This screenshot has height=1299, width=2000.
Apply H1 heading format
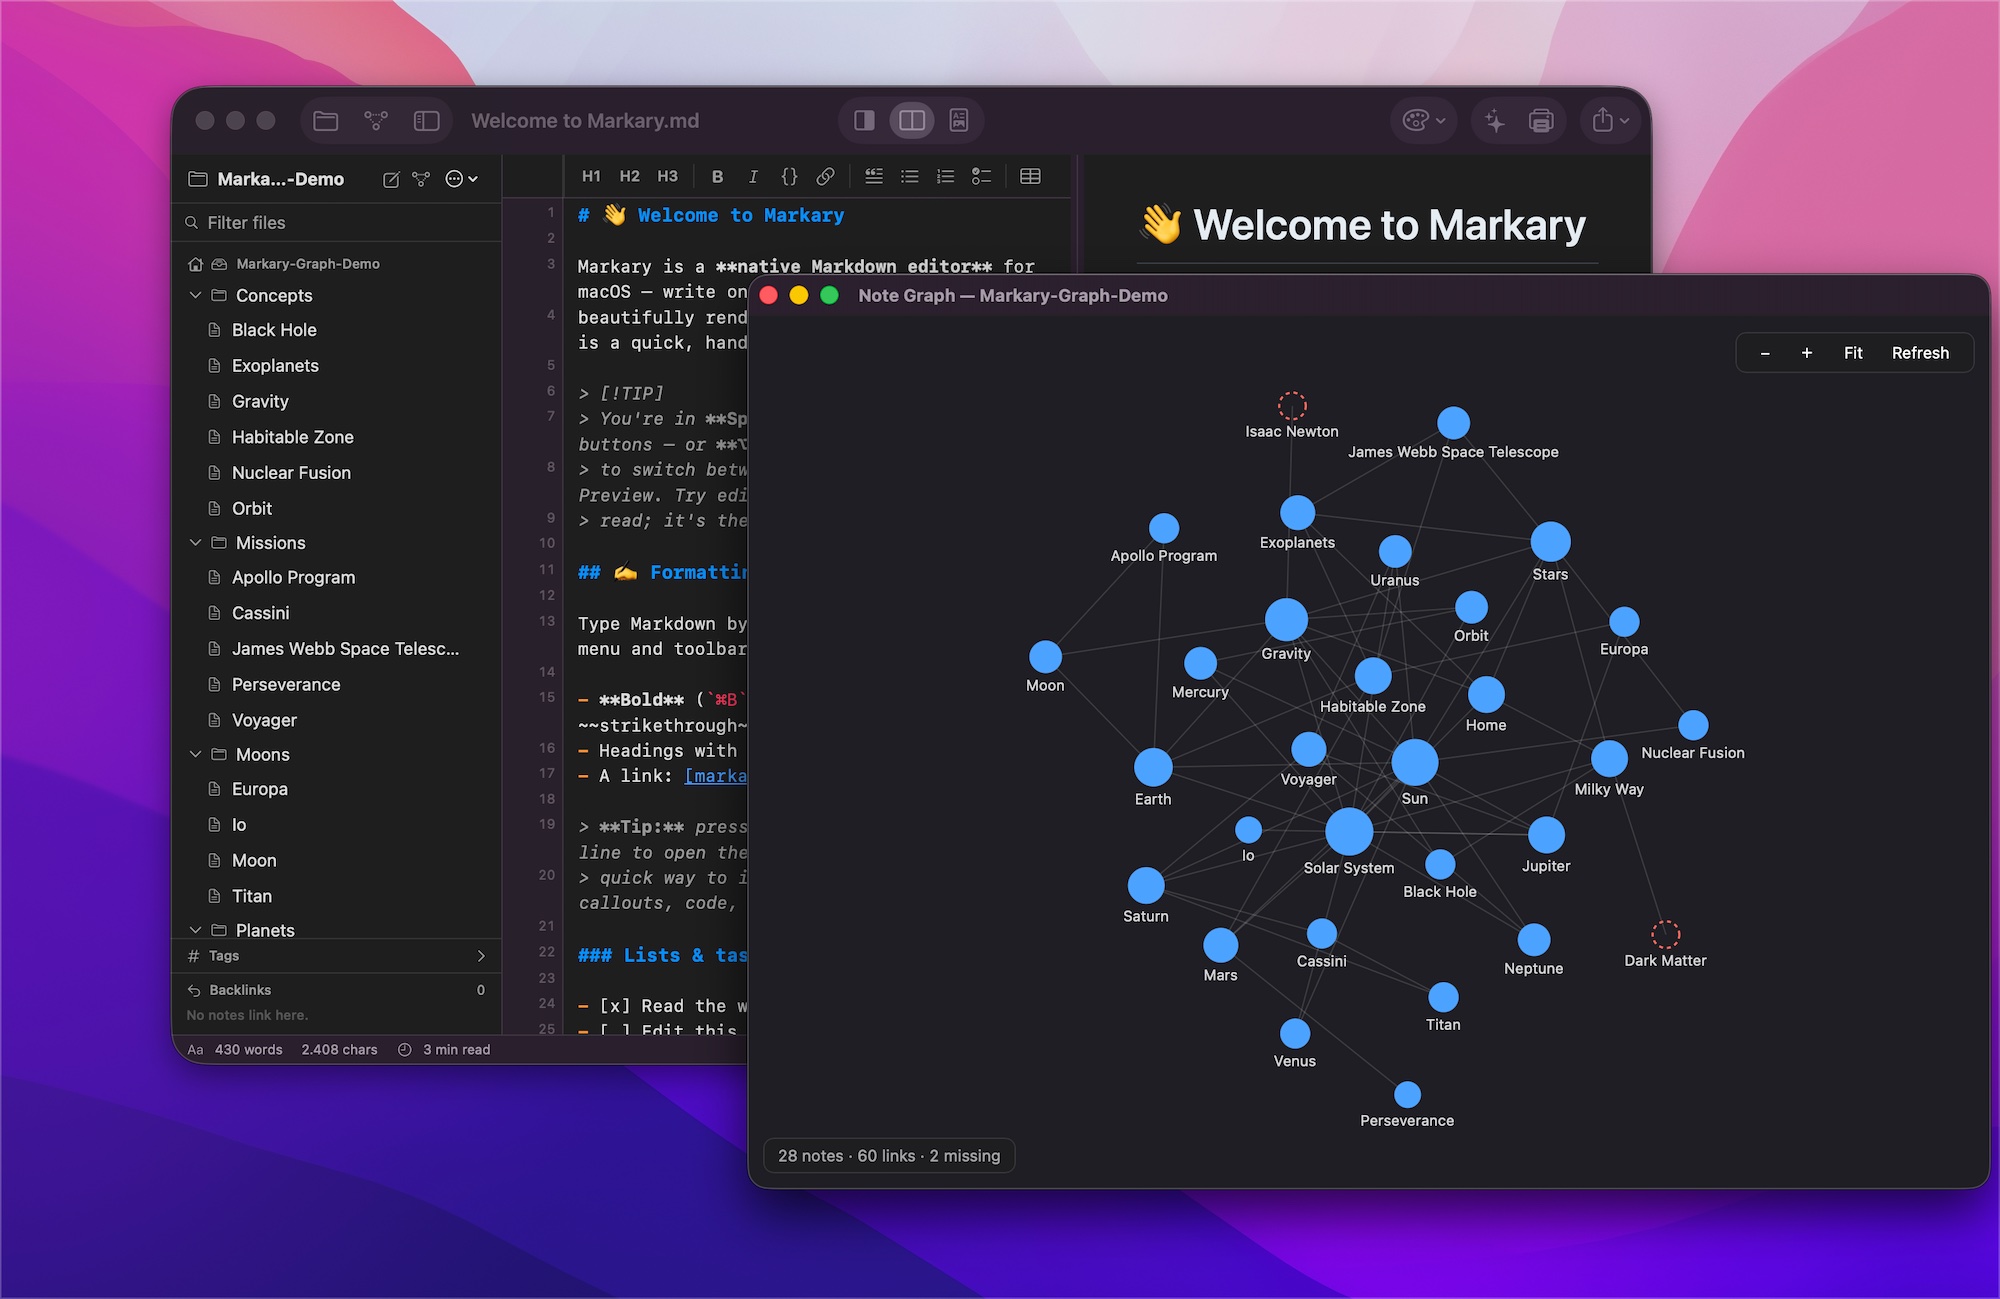591,176
